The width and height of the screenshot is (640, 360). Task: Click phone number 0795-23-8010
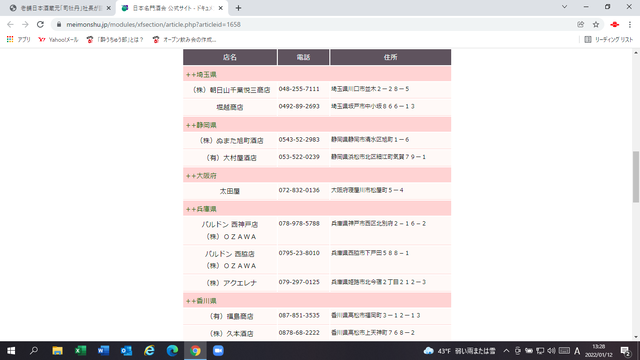pyautogui.click(x=299, y=253)
